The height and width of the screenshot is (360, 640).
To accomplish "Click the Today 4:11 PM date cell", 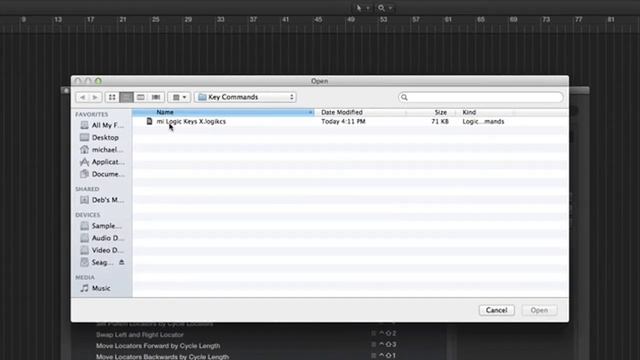I will point(343,122).
